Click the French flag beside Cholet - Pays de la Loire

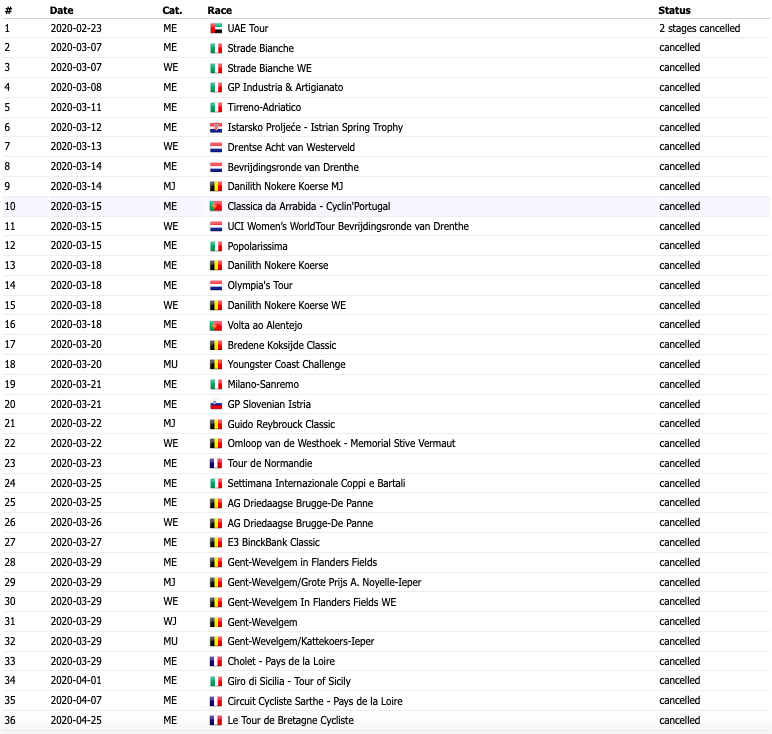click(216, 661)
